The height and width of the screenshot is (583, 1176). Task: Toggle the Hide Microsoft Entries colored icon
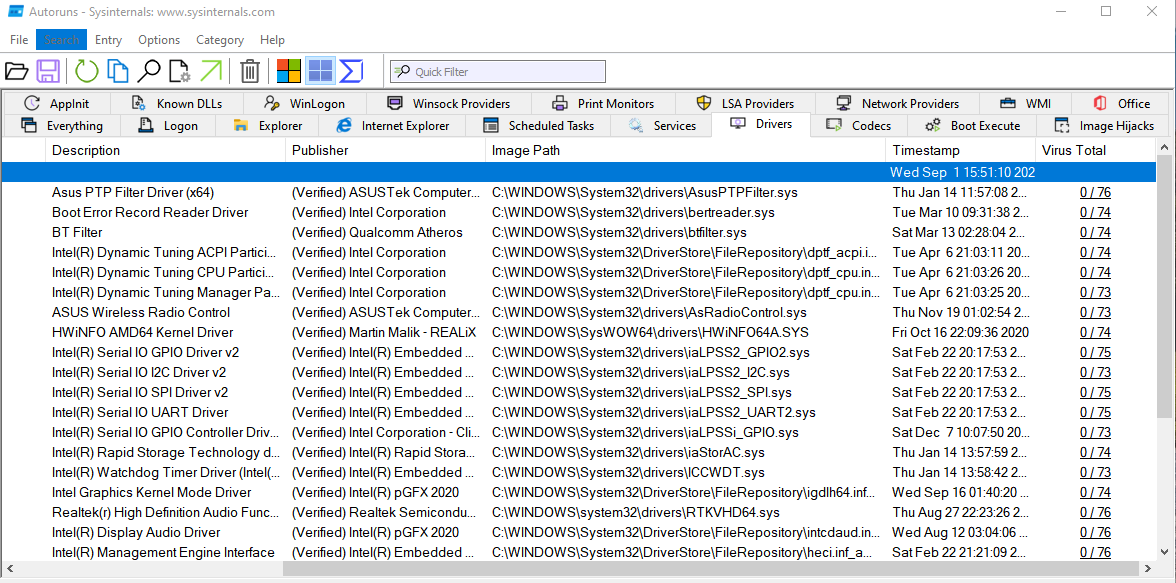coord(289,71)
